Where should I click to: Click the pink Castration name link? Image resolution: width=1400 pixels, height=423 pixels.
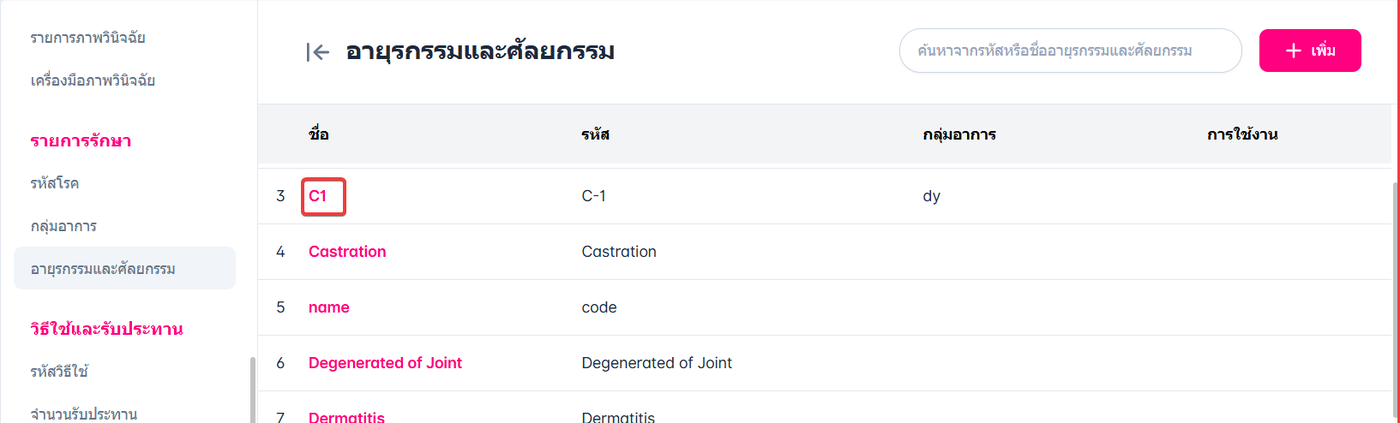pos(347,252)
